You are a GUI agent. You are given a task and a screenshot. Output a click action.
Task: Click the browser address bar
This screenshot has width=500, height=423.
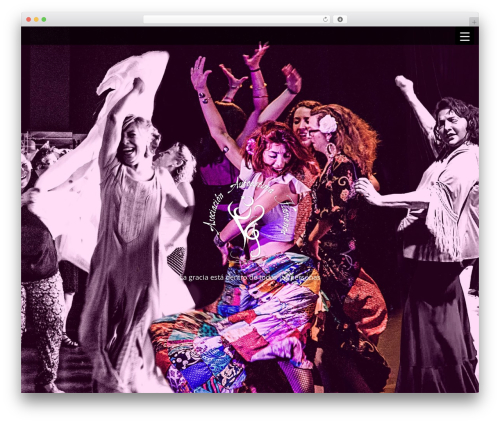(x=237, y=20)
